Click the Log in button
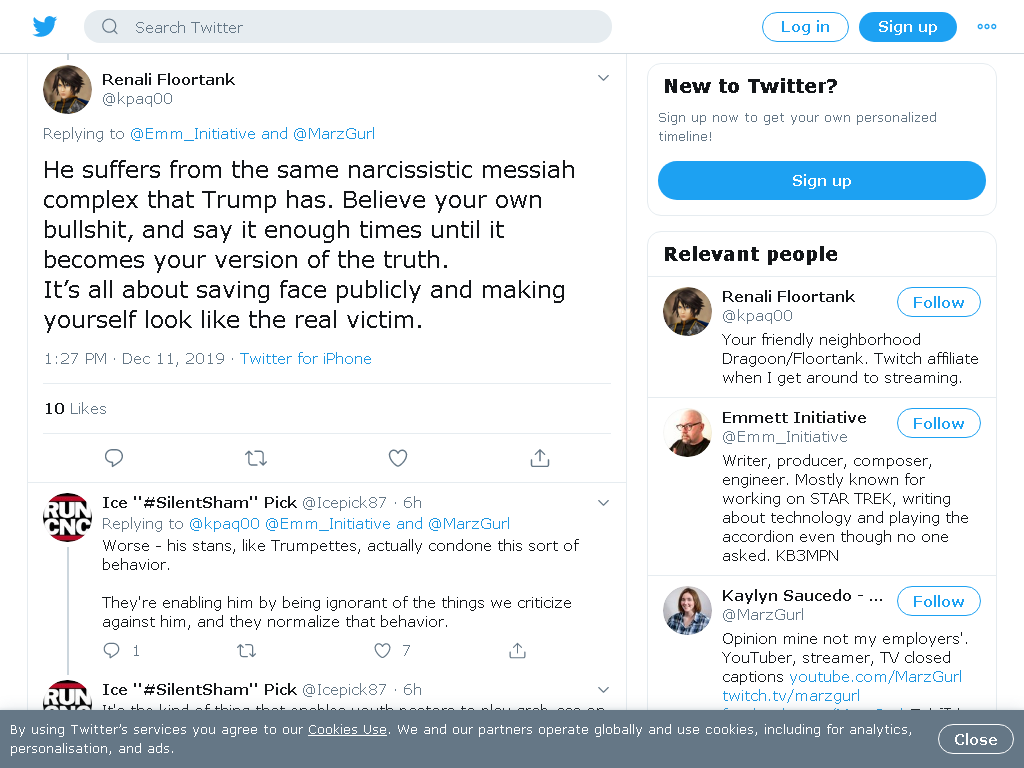1024x768 pixels. [805, 27]
